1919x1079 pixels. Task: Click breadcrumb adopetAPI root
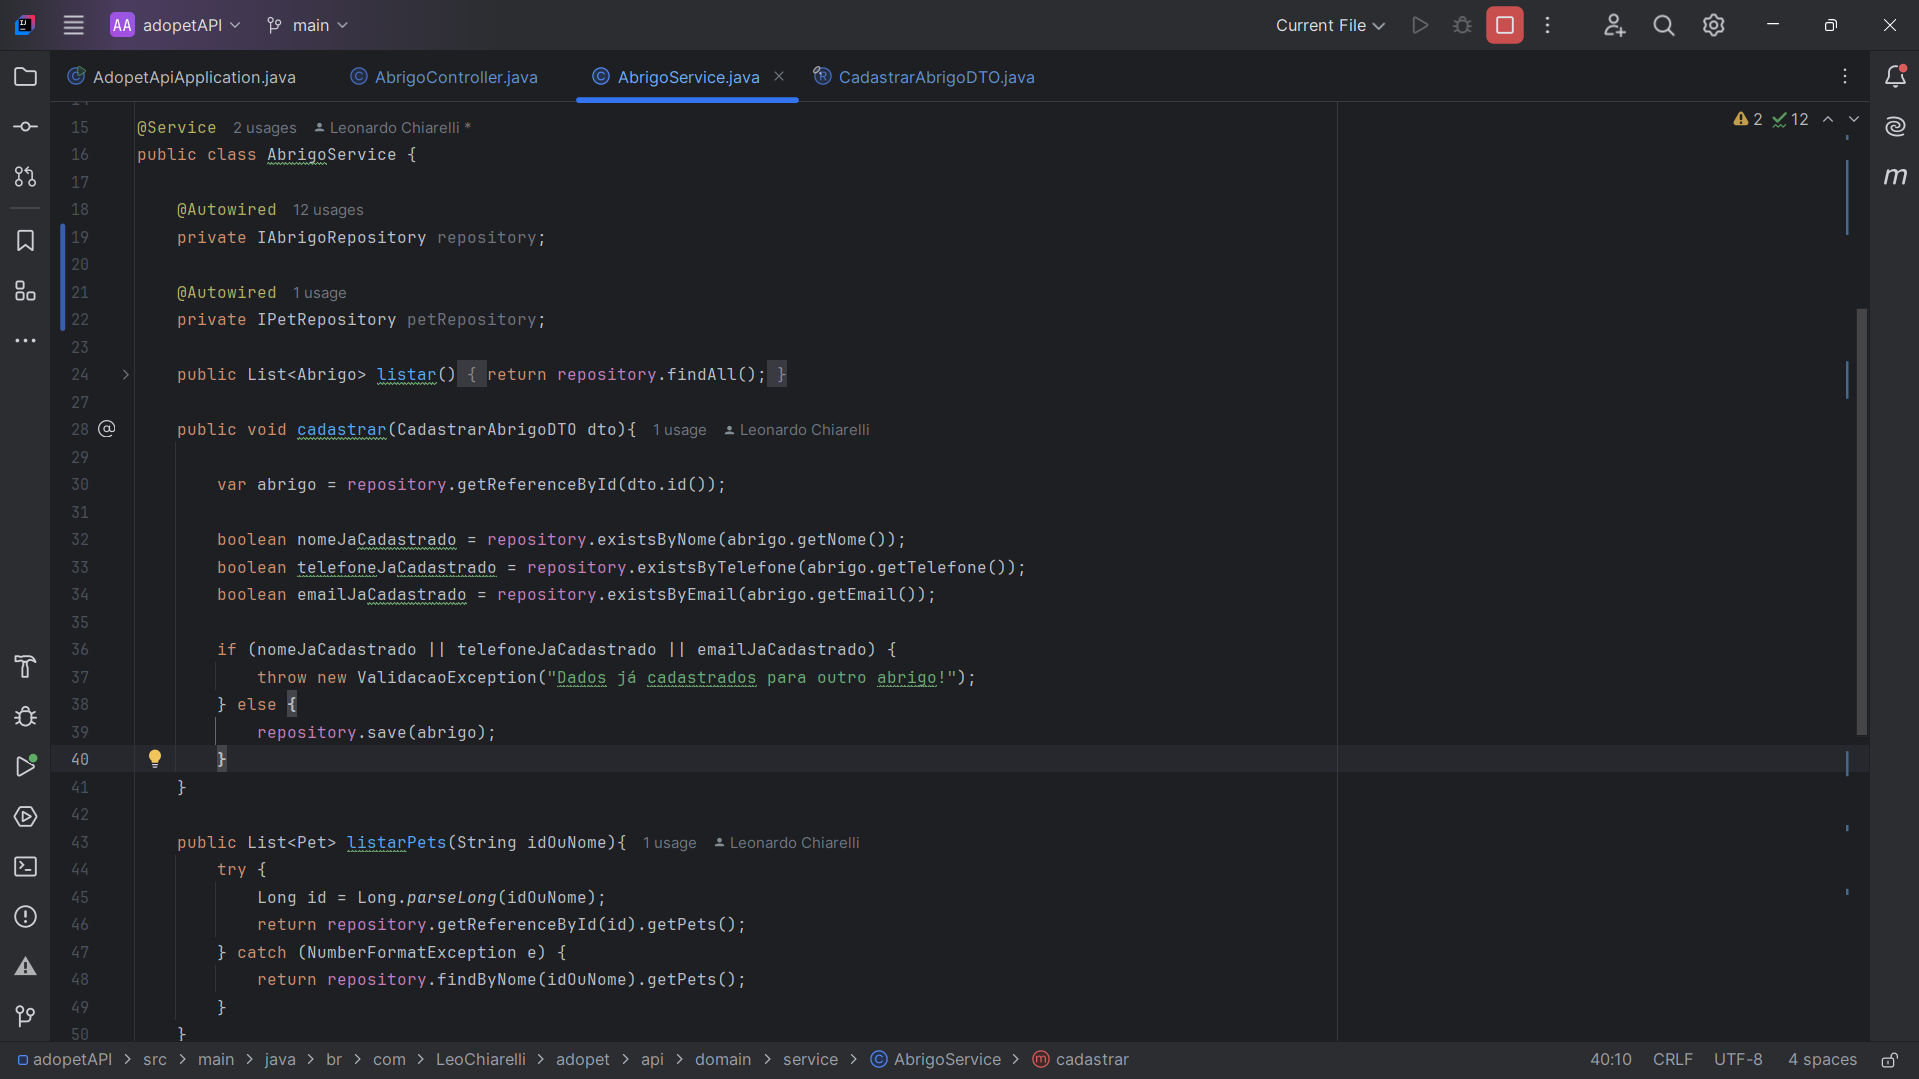(x=65, y=1060)
